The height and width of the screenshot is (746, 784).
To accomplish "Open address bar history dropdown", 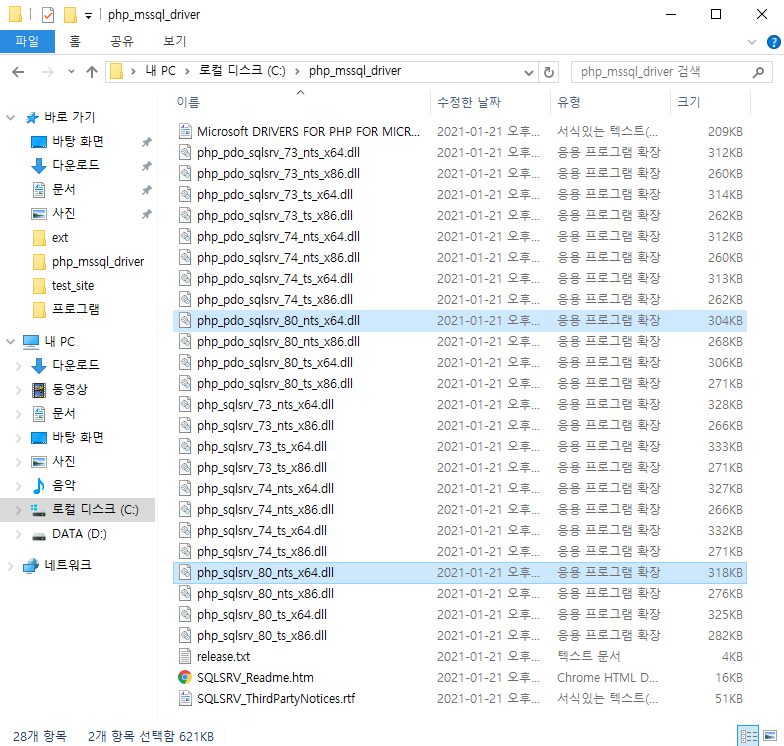I will click(528, 72).
